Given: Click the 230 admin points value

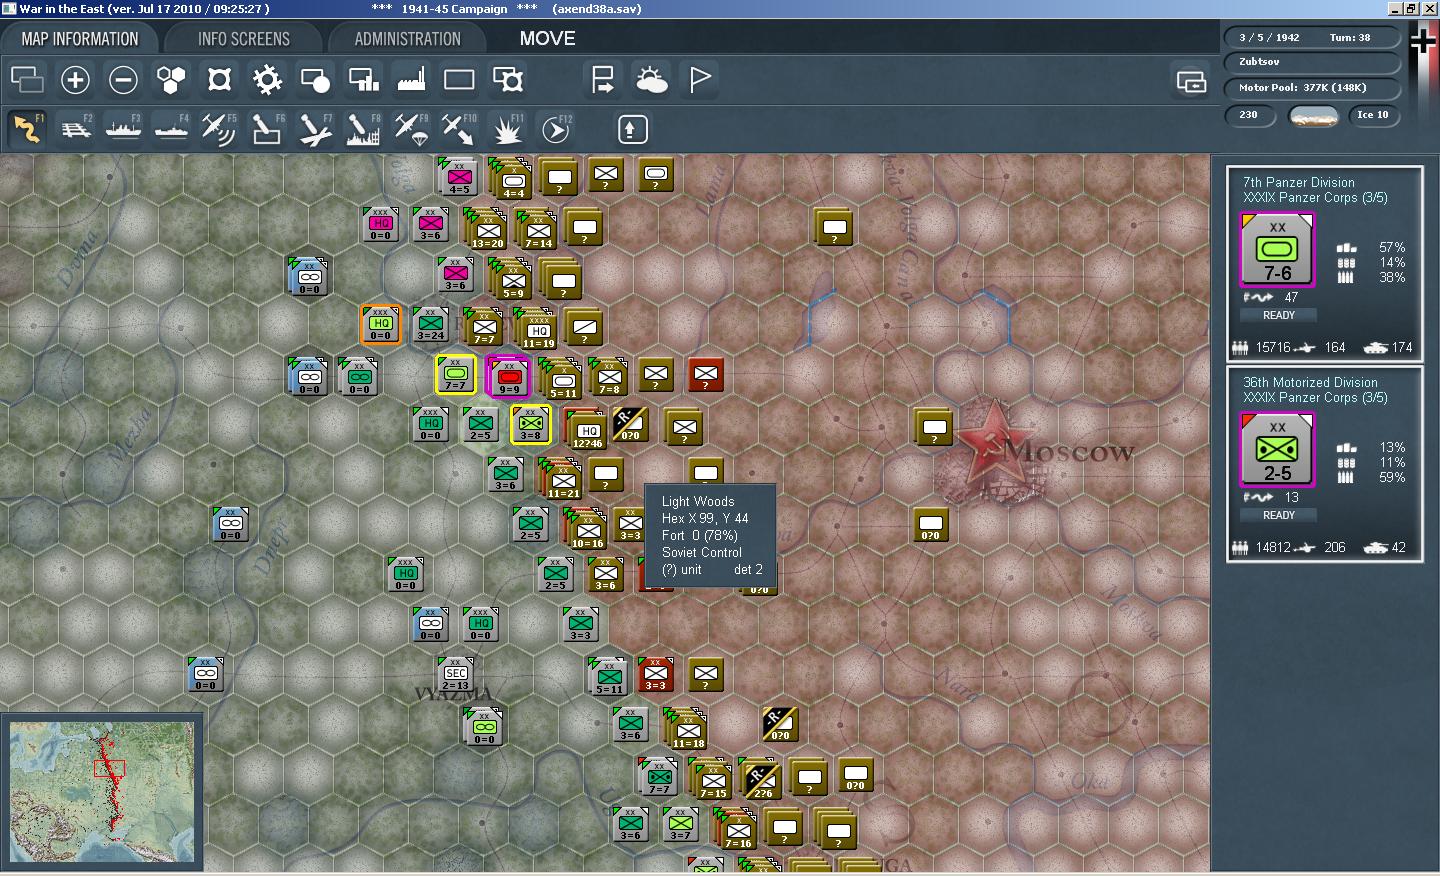Looking at the screenshot, I should point(1250,115).
